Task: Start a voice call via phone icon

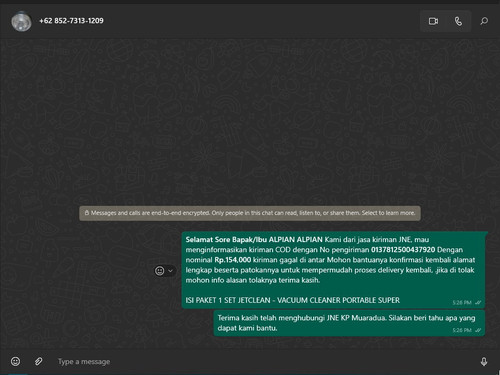Action: pyautogui.click(x=459, y=21)
